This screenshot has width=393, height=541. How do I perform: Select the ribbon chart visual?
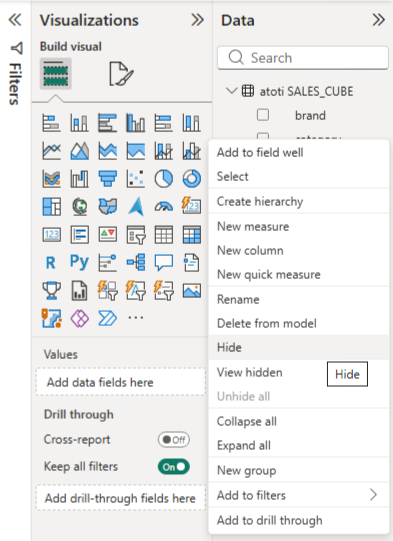tap(51, 179)
